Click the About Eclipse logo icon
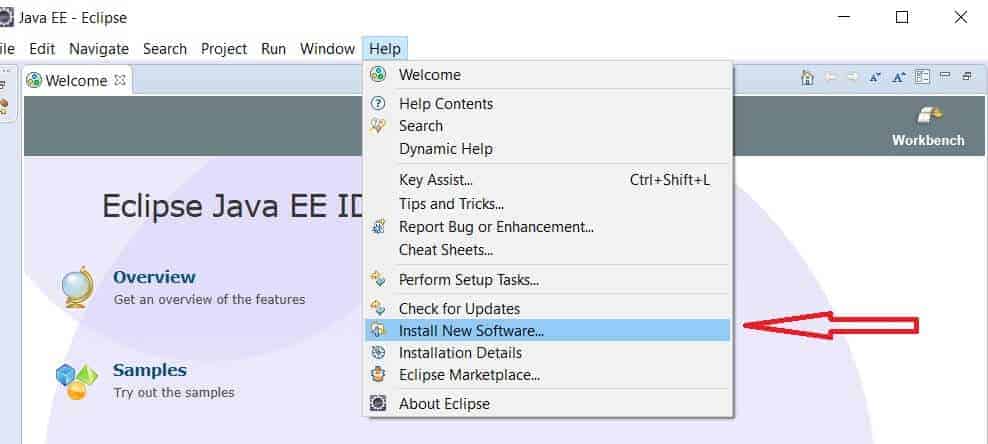Viewport: 988px width, 444px height. click(377, 403)
